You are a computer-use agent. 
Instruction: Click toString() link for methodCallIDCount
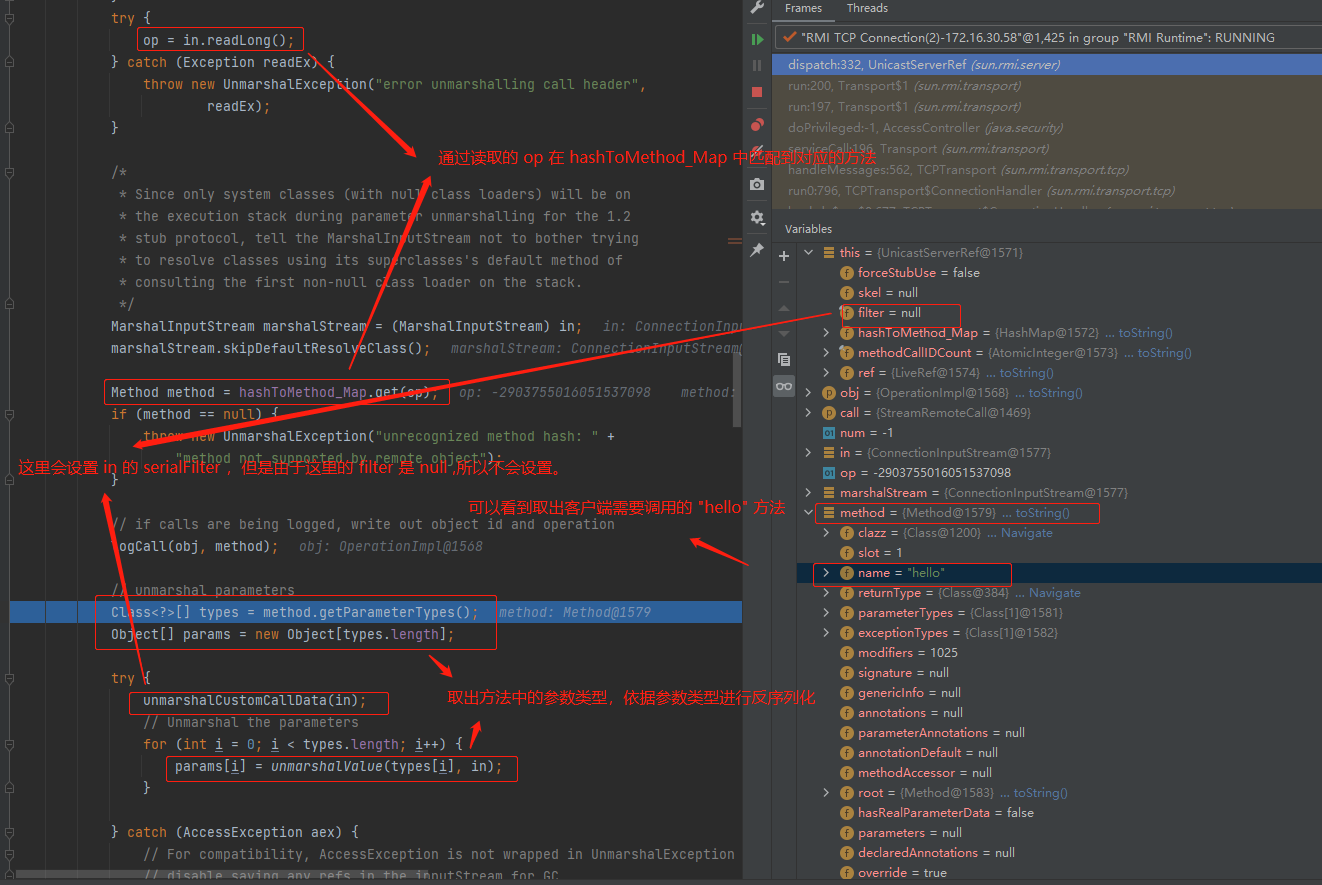tap(1165, 353)
